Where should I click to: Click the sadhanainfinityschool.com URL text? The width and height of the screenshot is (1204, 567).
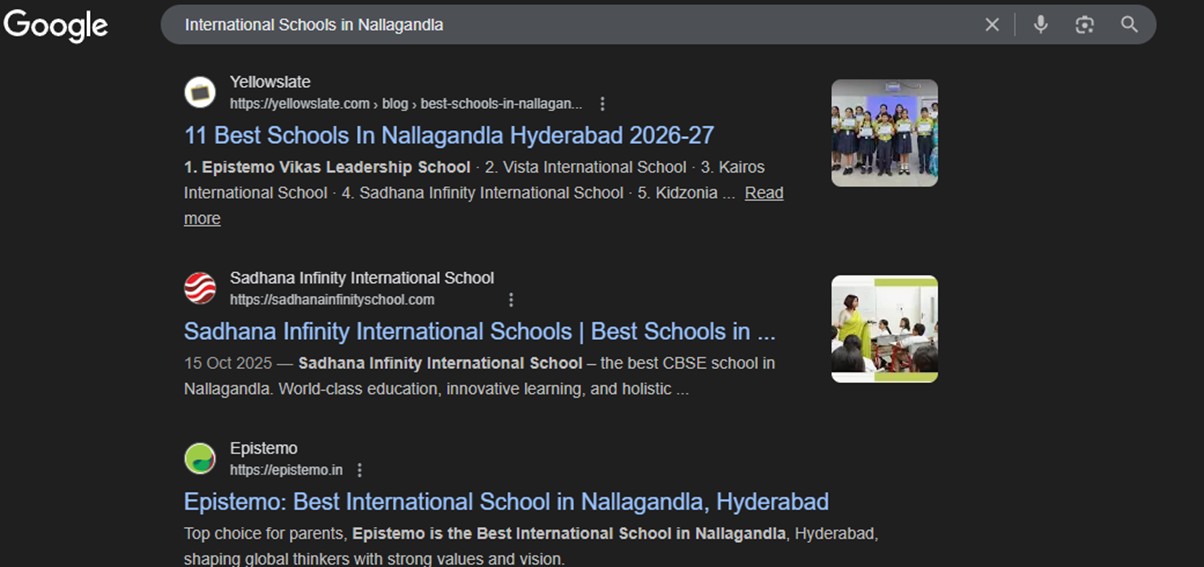click(x=332, y=300)
